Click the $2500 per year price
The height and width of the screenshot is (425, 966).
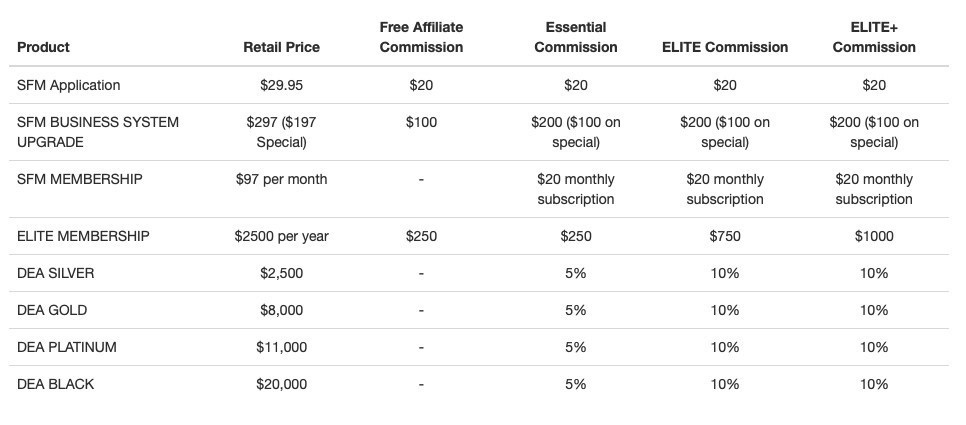point(282,236)
